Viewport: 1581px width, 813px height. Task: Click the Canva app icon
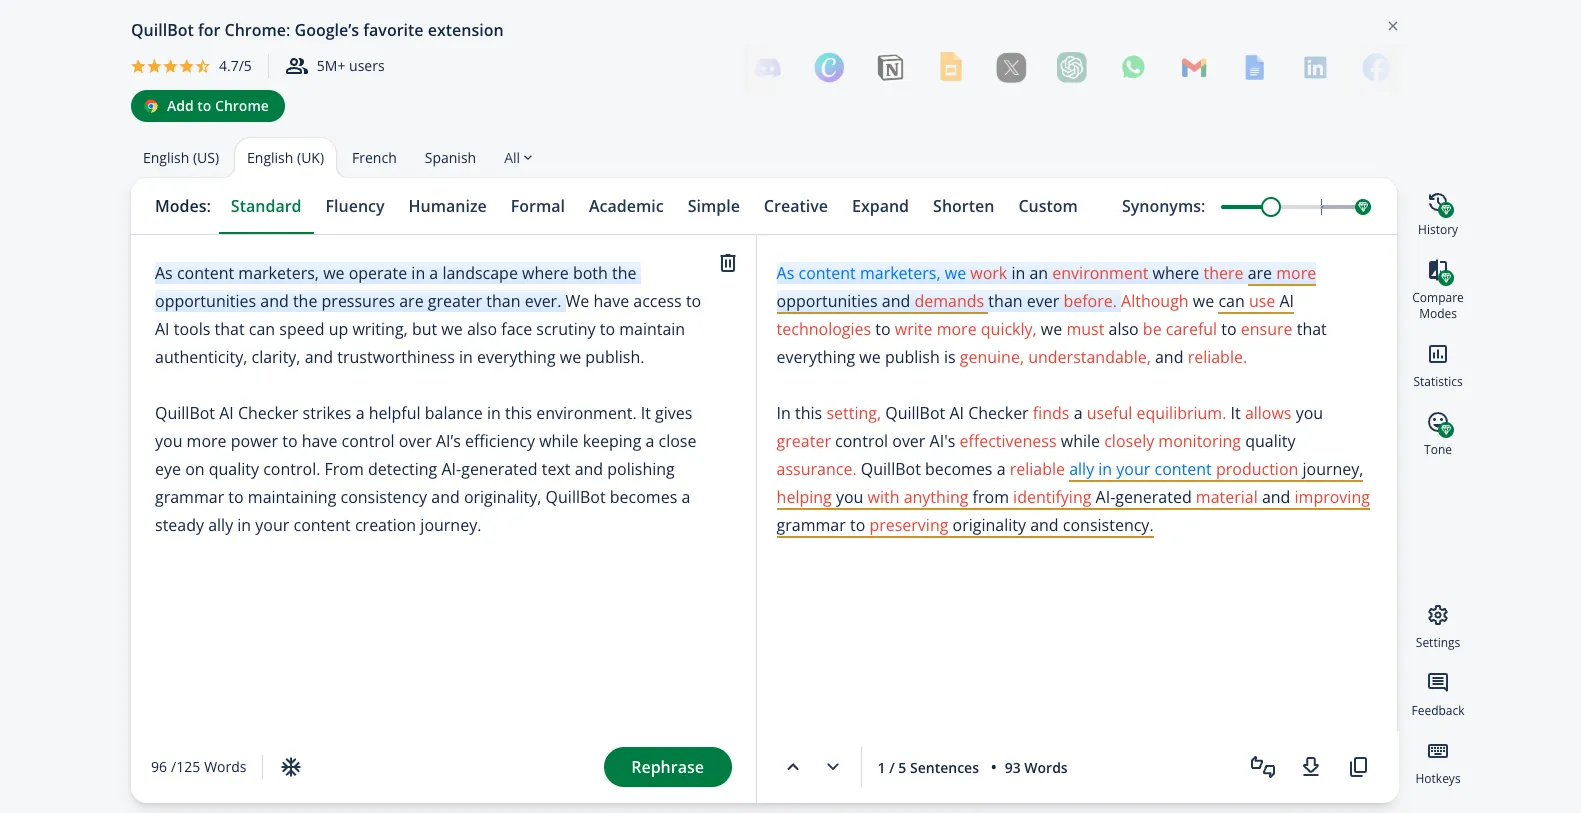click(829, 68)
